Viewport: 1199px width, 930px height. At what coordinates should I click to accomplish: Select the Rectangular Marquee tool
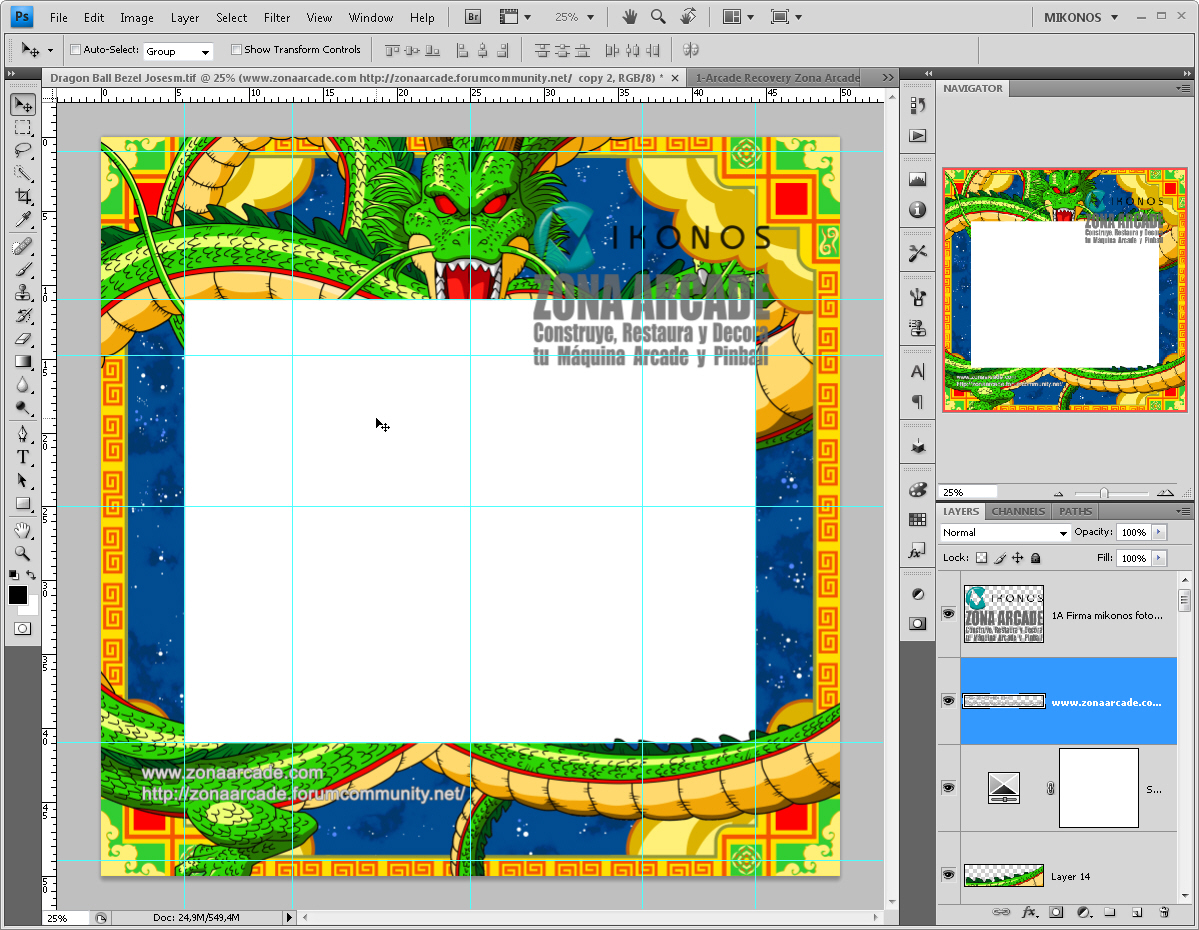tap(23, 128)
